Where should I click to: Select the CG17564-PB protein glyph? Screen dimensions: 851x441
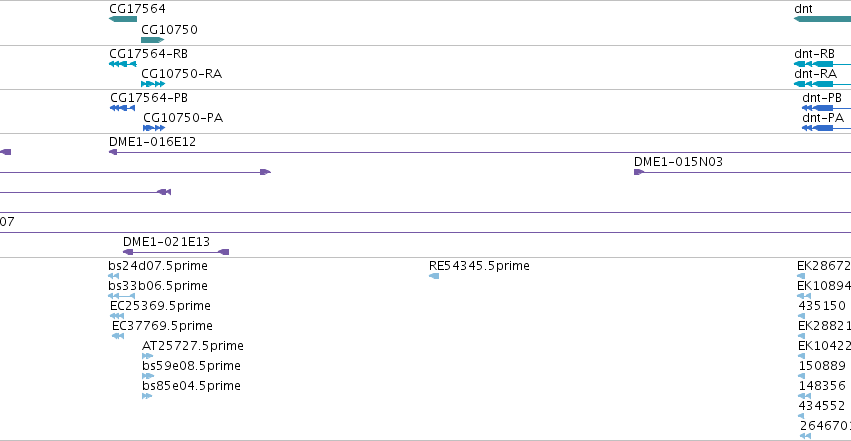[123, 108]
